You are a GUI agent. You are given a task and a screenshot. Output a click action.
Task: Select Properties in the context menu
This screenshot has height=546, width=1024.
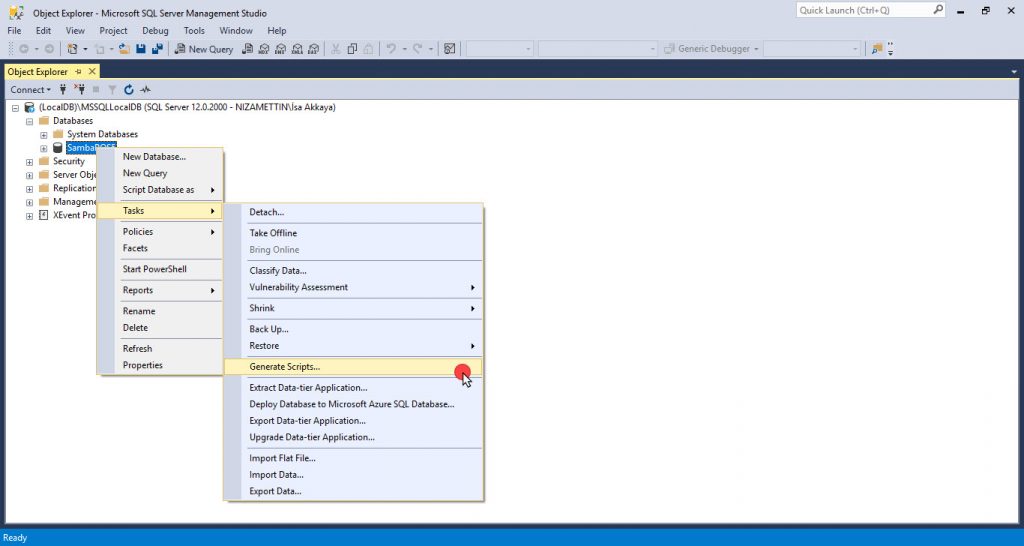coord(160,366)
